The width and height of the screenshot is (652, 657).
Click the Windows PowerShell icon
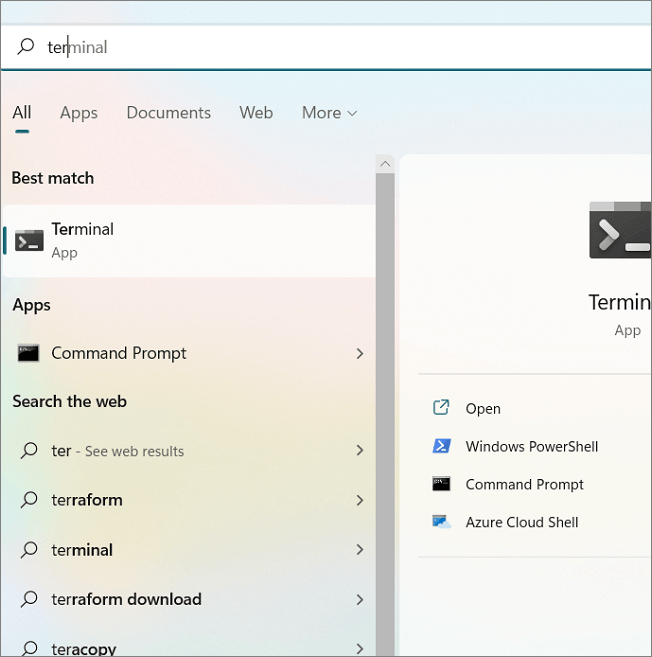tap(441, 446)
